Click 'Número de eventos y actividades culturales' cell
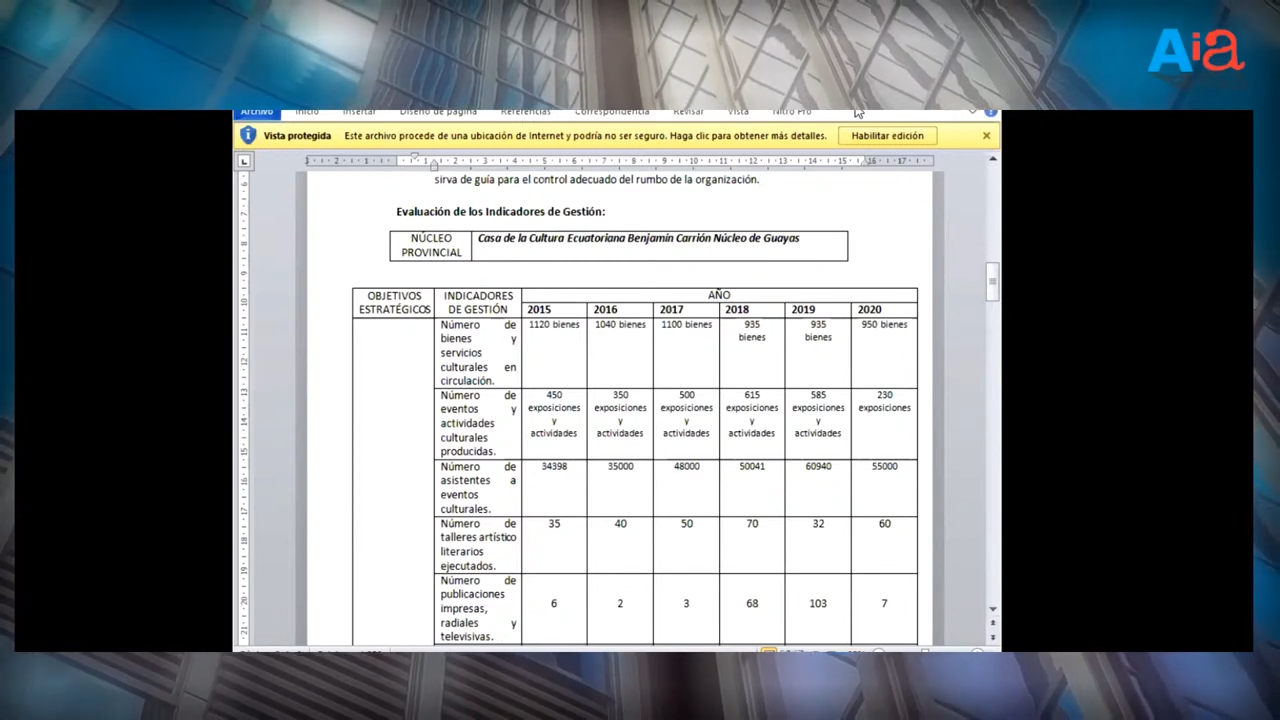1280x720 pixels. coord(478,423)
